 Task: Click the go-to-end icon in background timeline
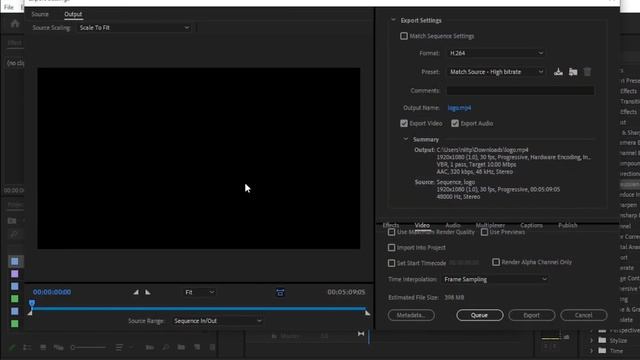coord(361,334)
